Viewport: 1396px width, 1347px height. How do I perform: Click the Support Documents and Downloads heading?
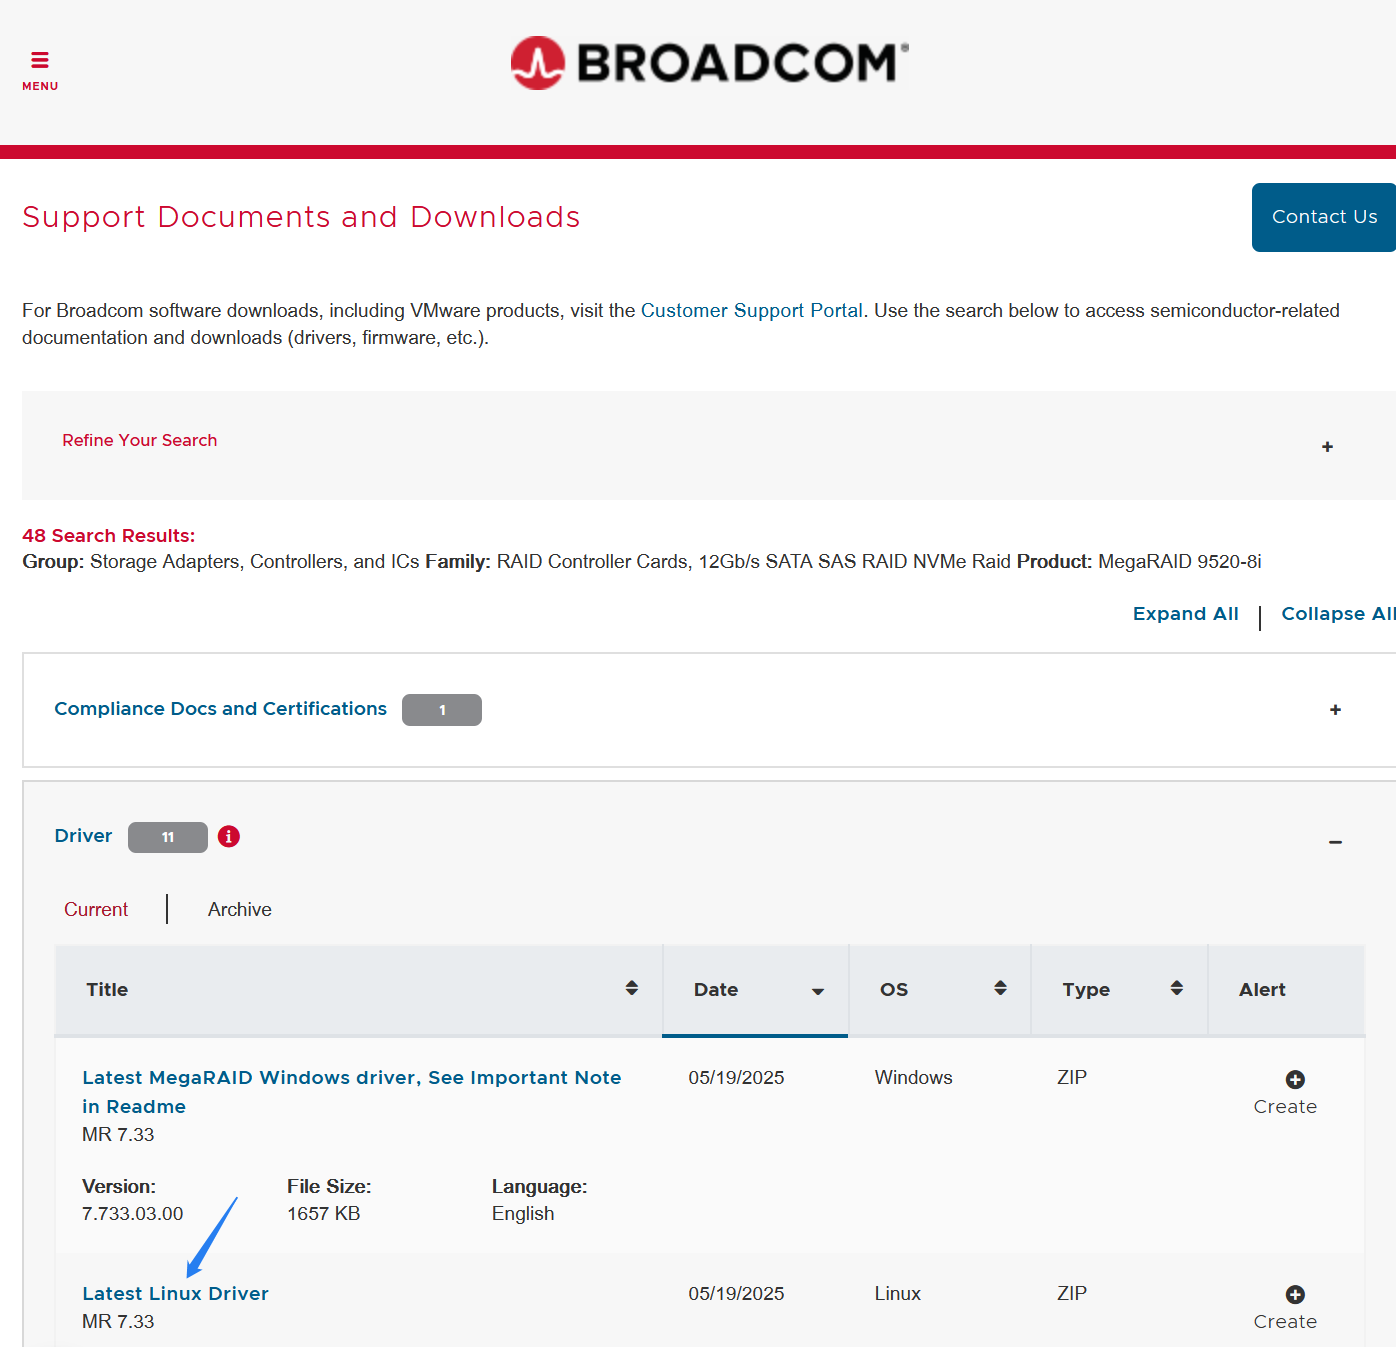click(301, 217)
